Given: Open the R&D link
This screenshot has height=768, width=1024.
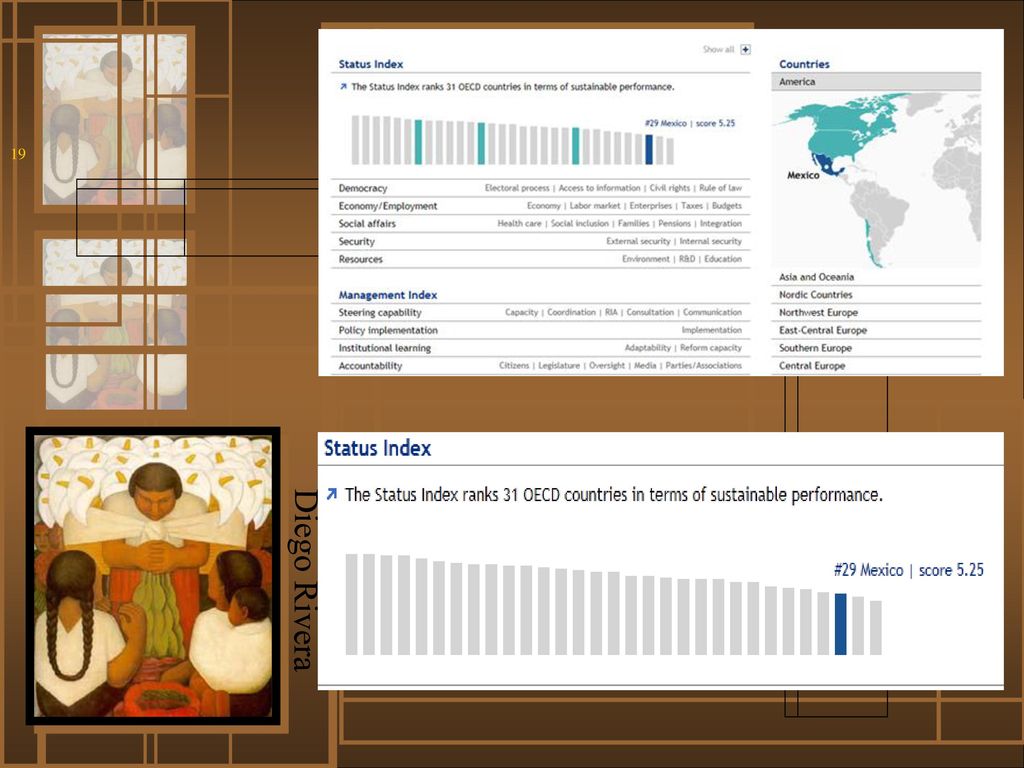Looking at the screenshot, I should click(x=687, y=259).
